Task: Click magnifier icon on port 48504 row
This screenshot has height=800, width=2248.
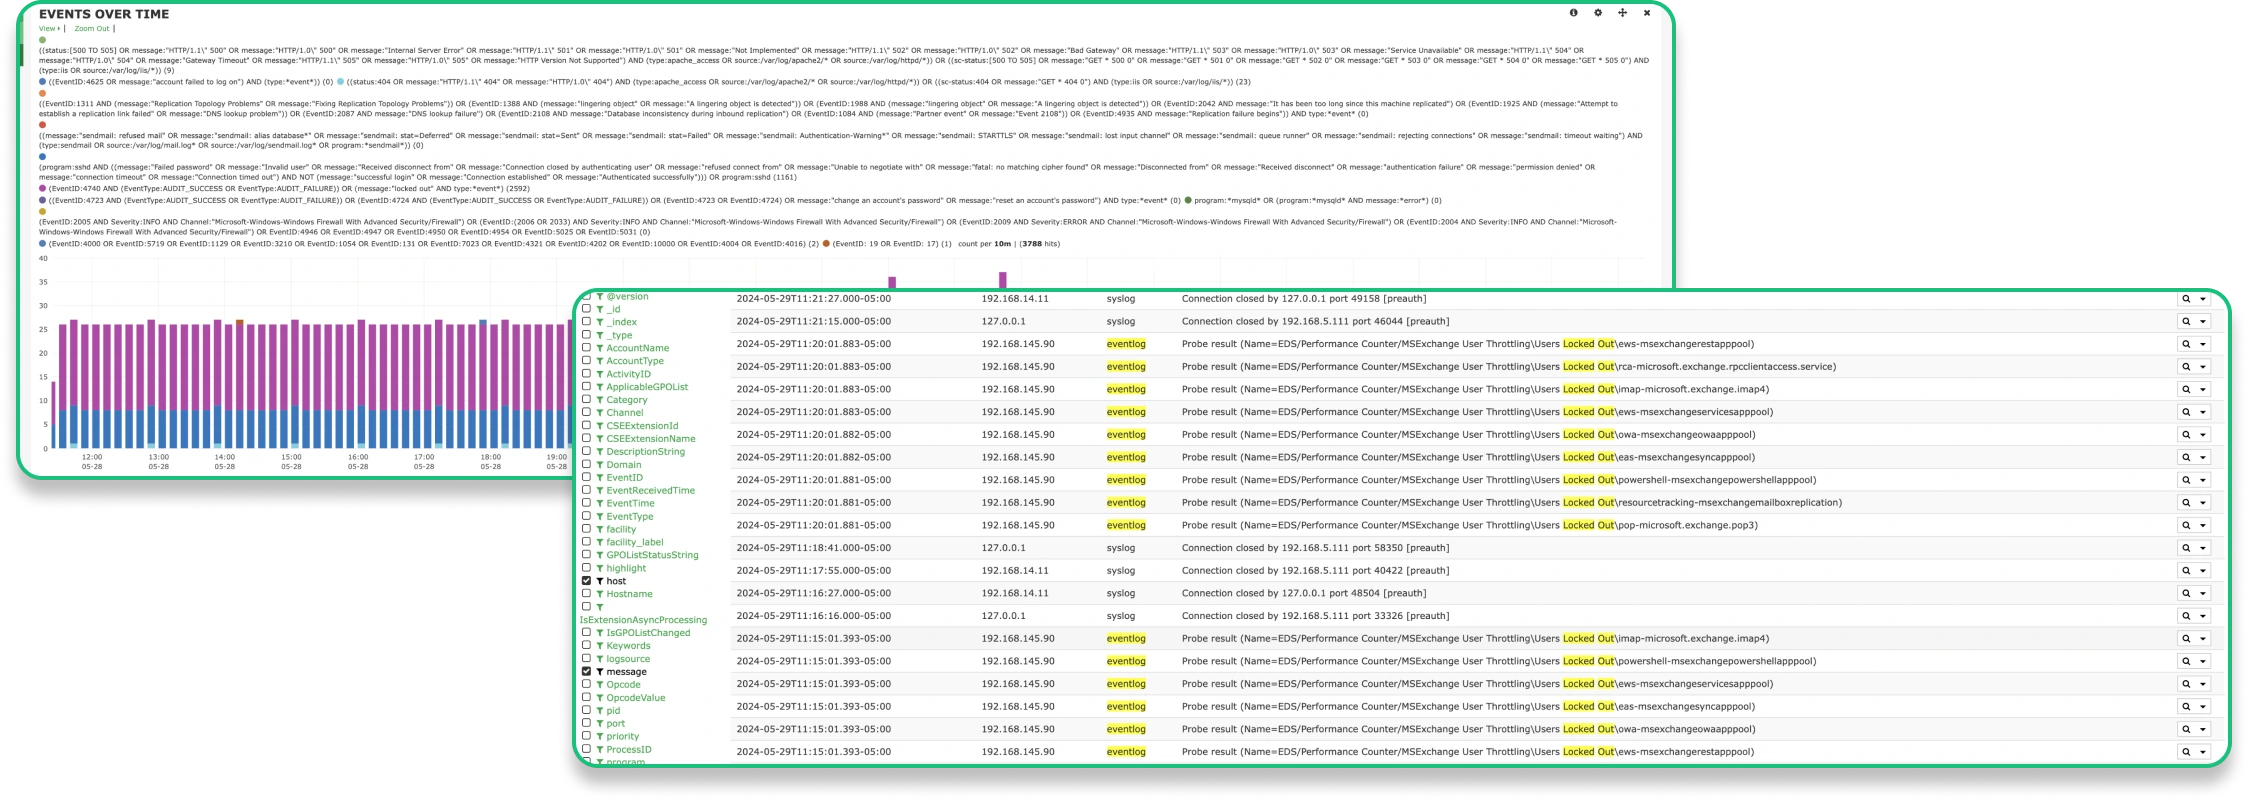Action: click(x=2186, y=593)
